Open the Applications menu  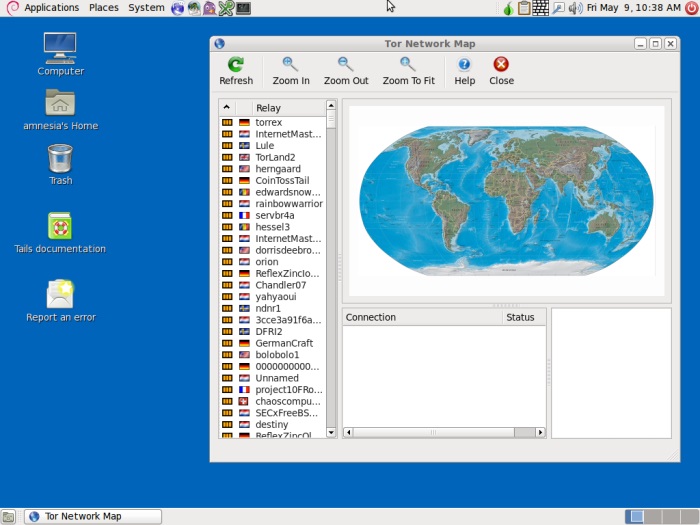click(x=51, y=8)
